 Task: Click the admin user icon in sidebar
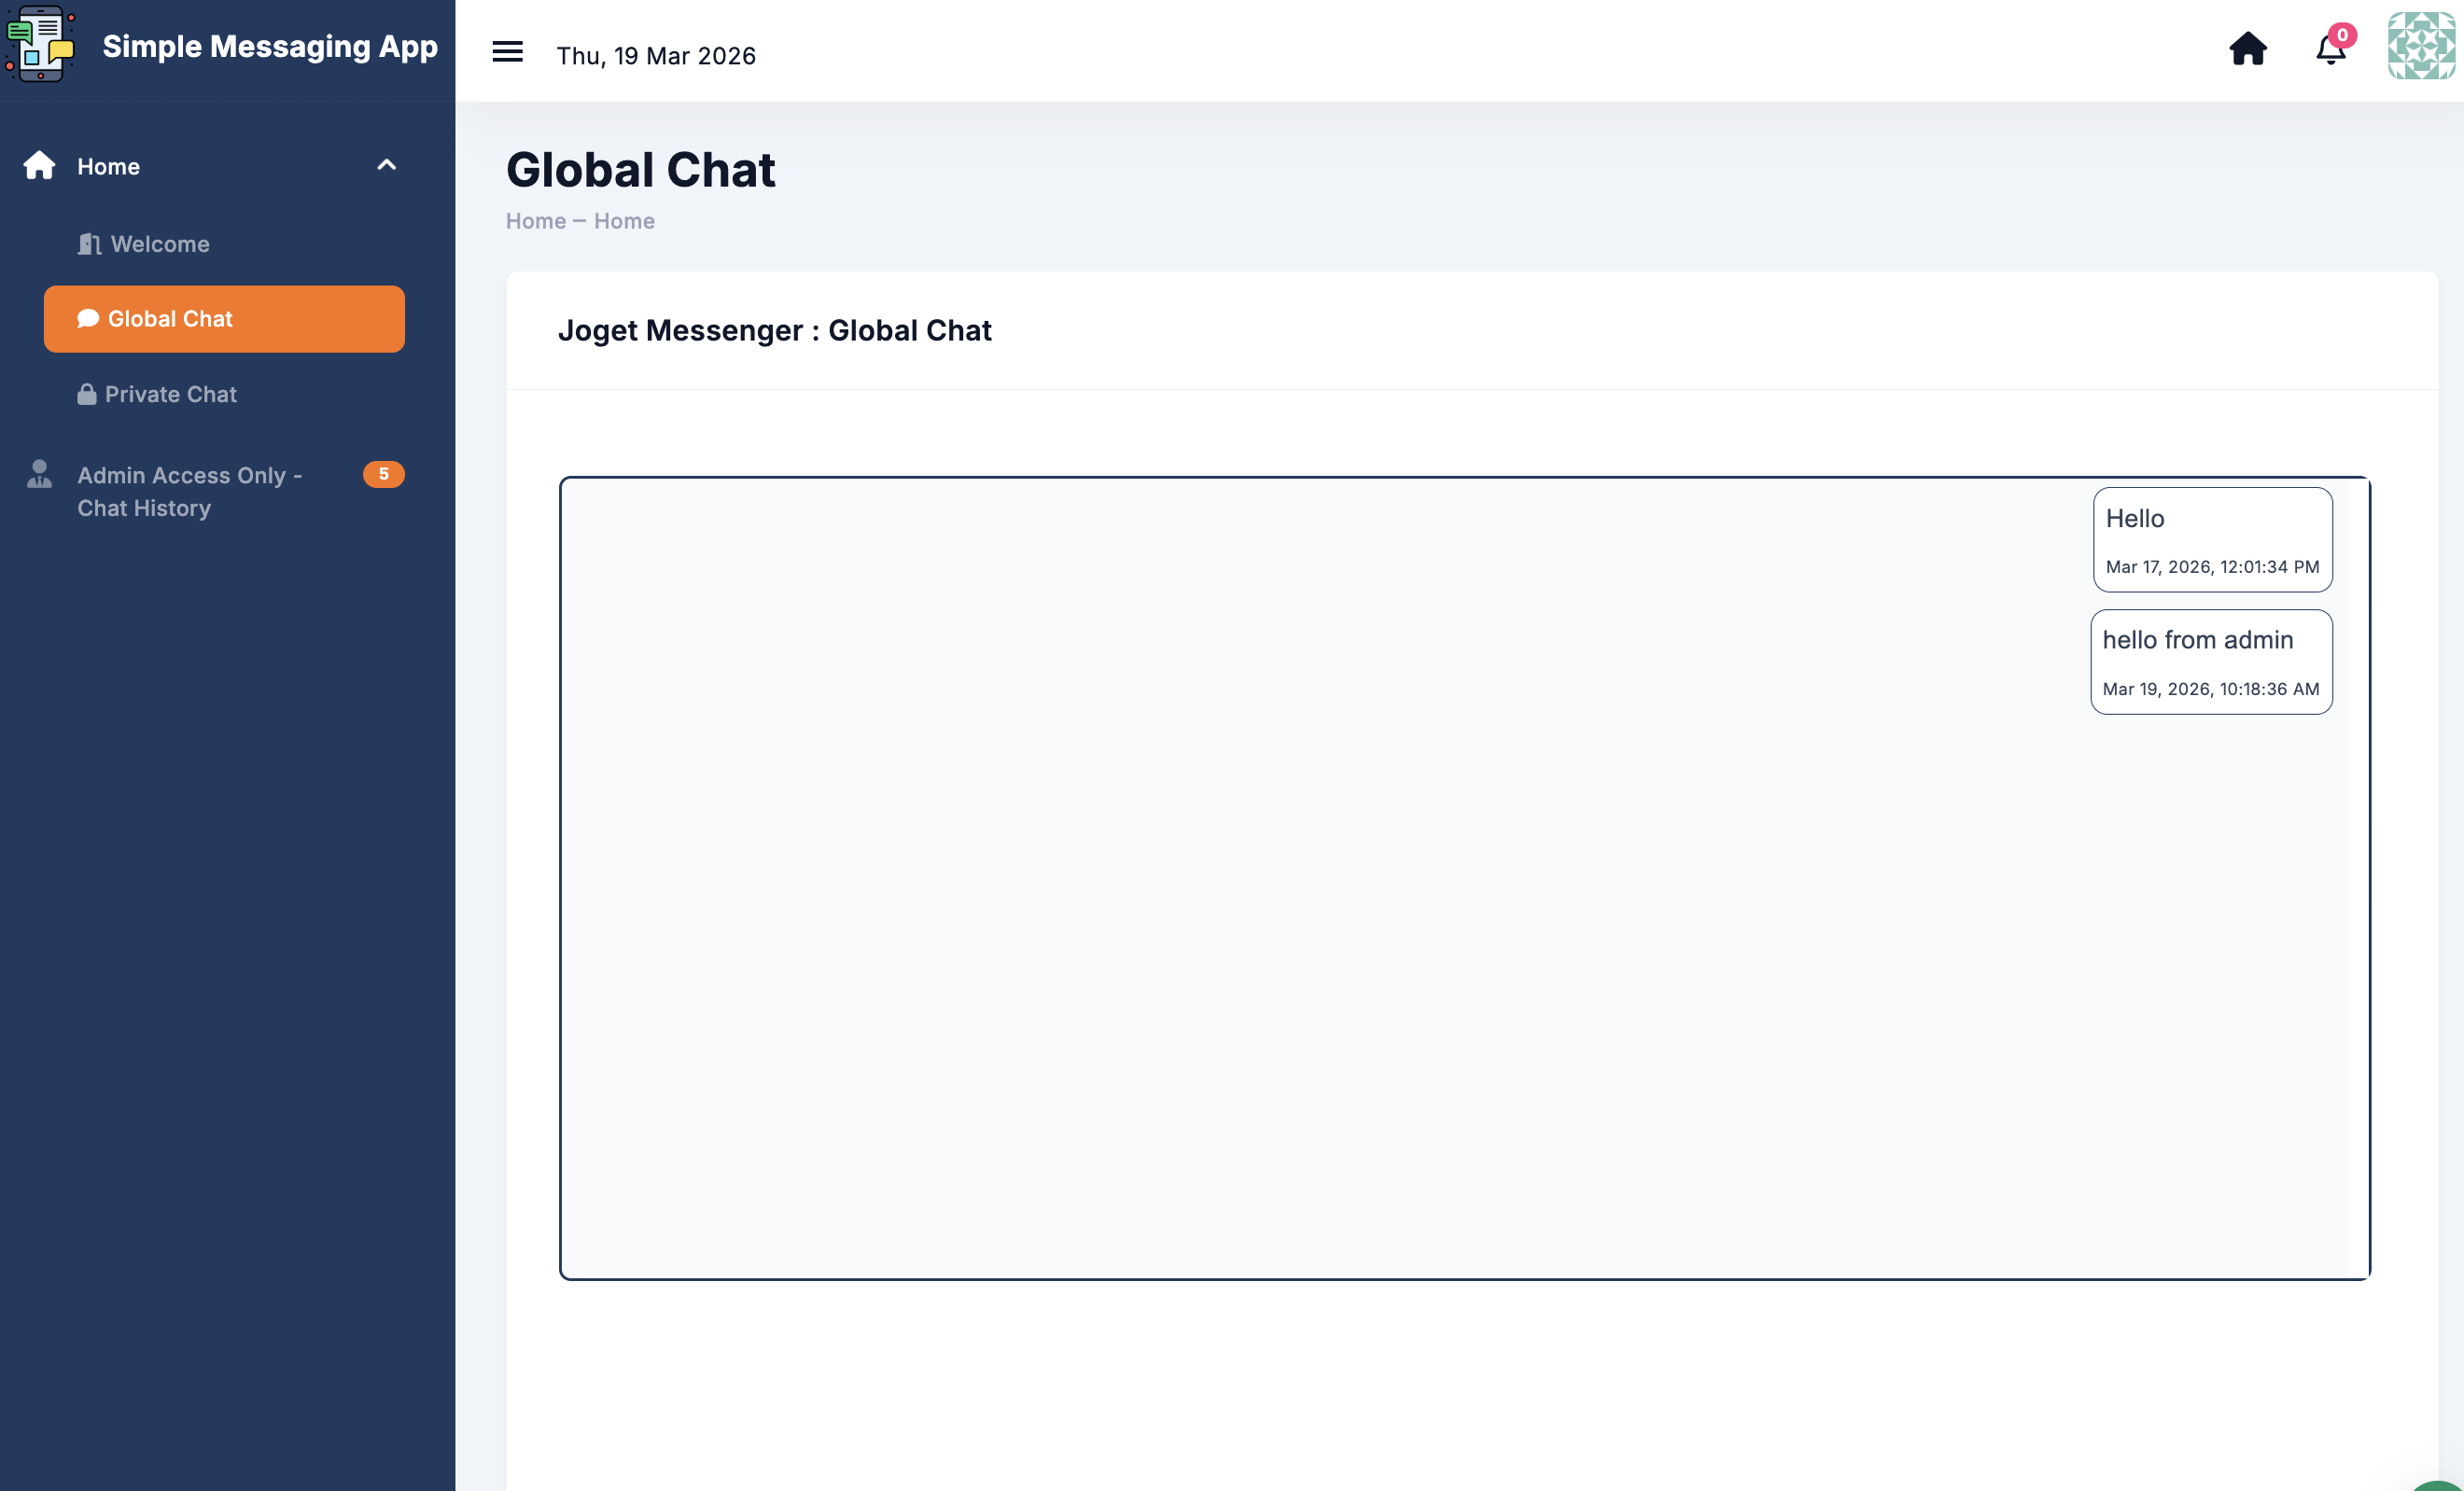tap(39, 474)
